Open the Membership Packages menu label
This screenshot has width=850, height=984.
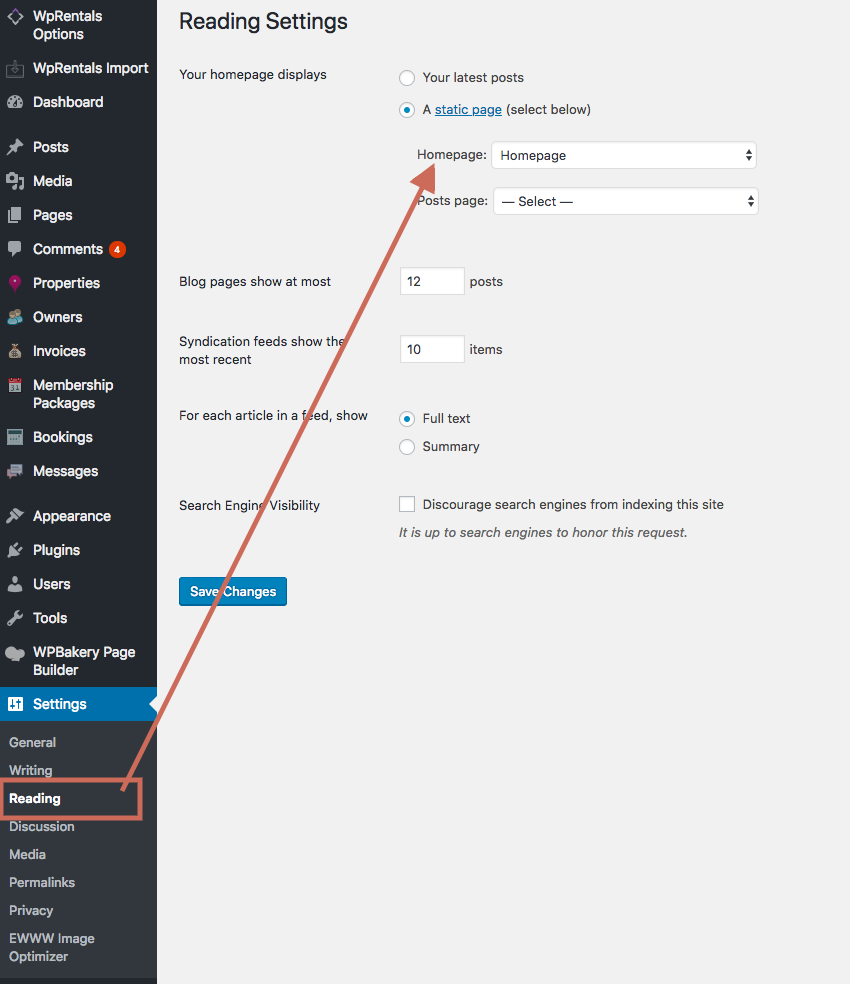[73, 394]
